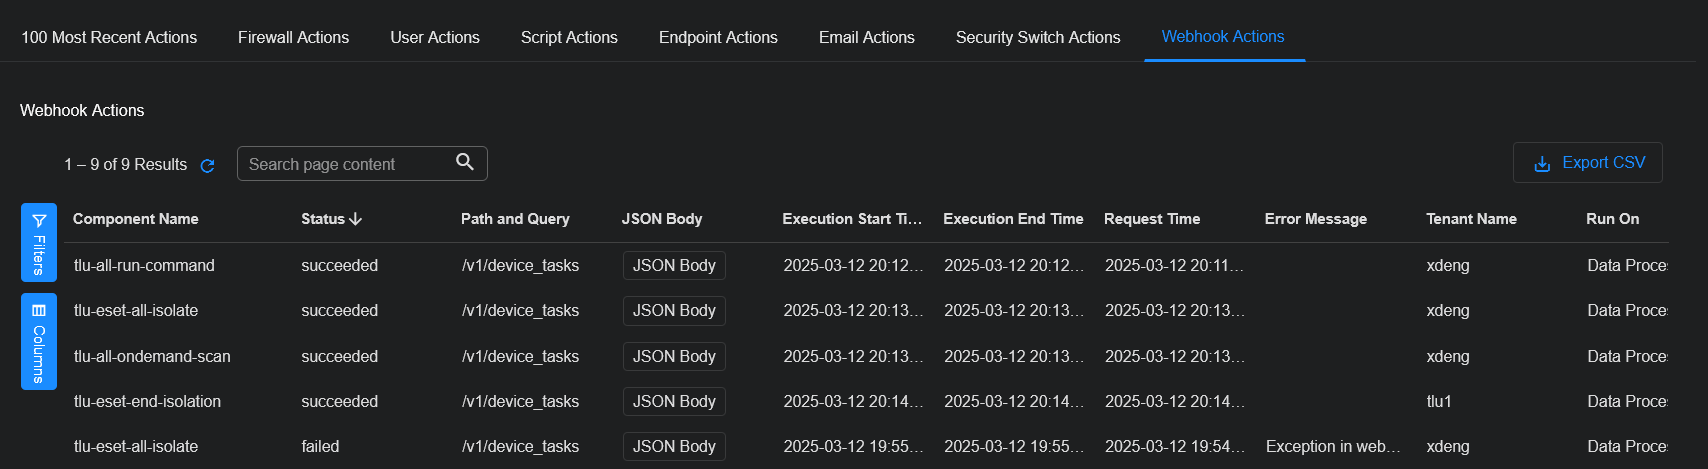Export the table as CSV
This screenshot has width=1708, height=469.
pos(1587,163)
